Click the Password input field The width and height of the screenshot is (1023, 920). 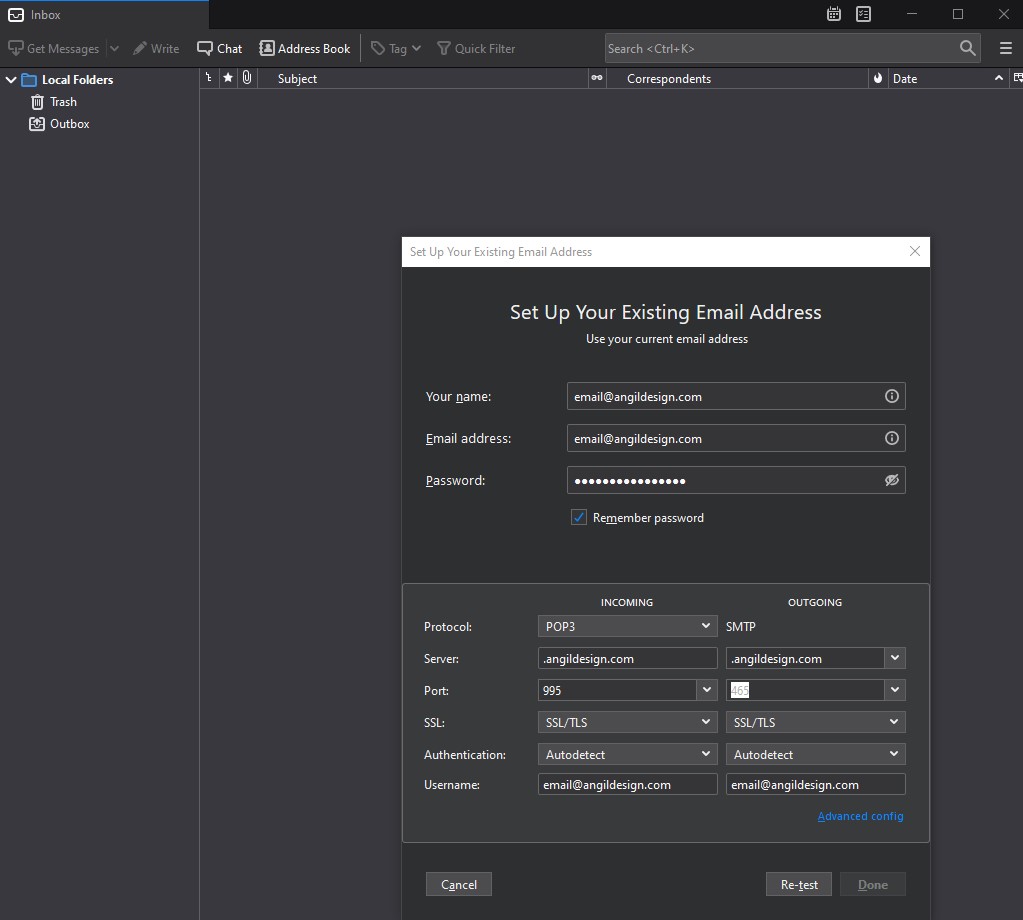click(736, 480)
